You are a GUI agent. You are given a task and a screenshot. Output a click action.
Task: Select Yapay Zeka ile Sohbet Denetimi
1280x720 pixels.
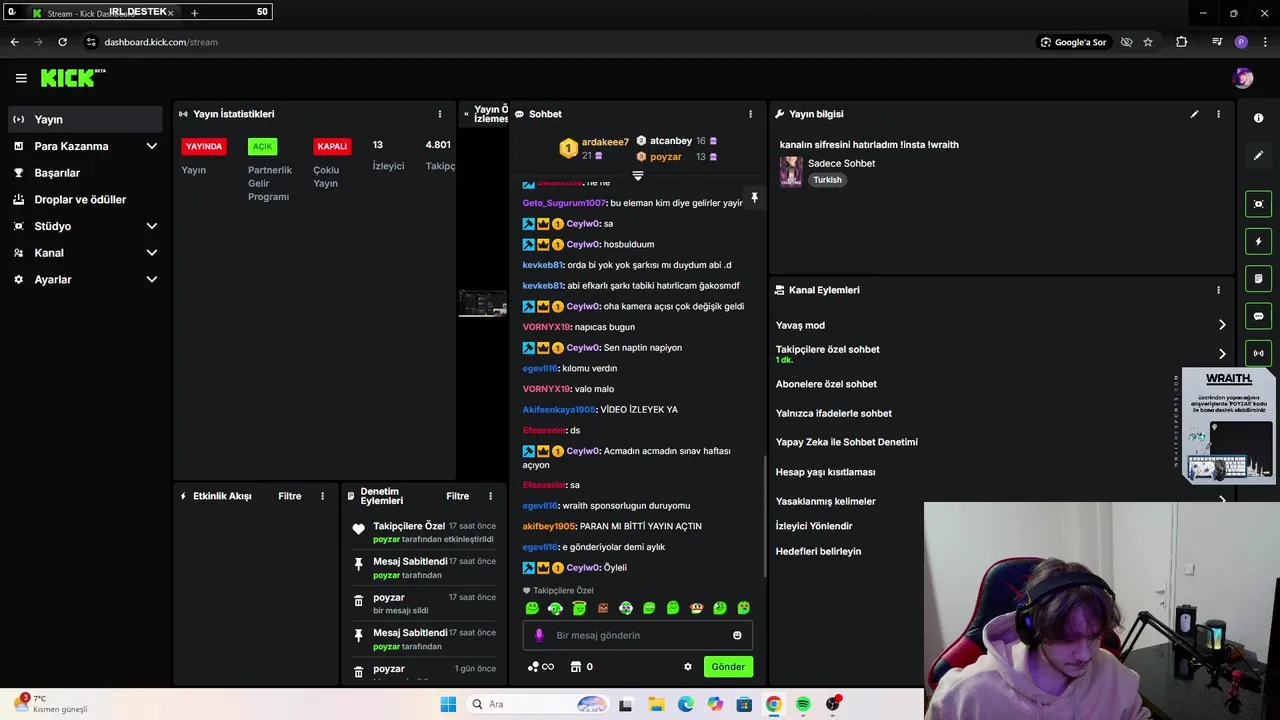847,442
